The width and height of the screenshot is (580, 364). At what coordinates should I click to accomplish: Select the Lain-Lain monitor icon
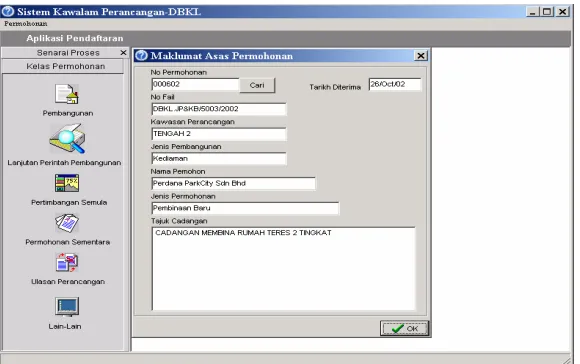tap(67, 307)
